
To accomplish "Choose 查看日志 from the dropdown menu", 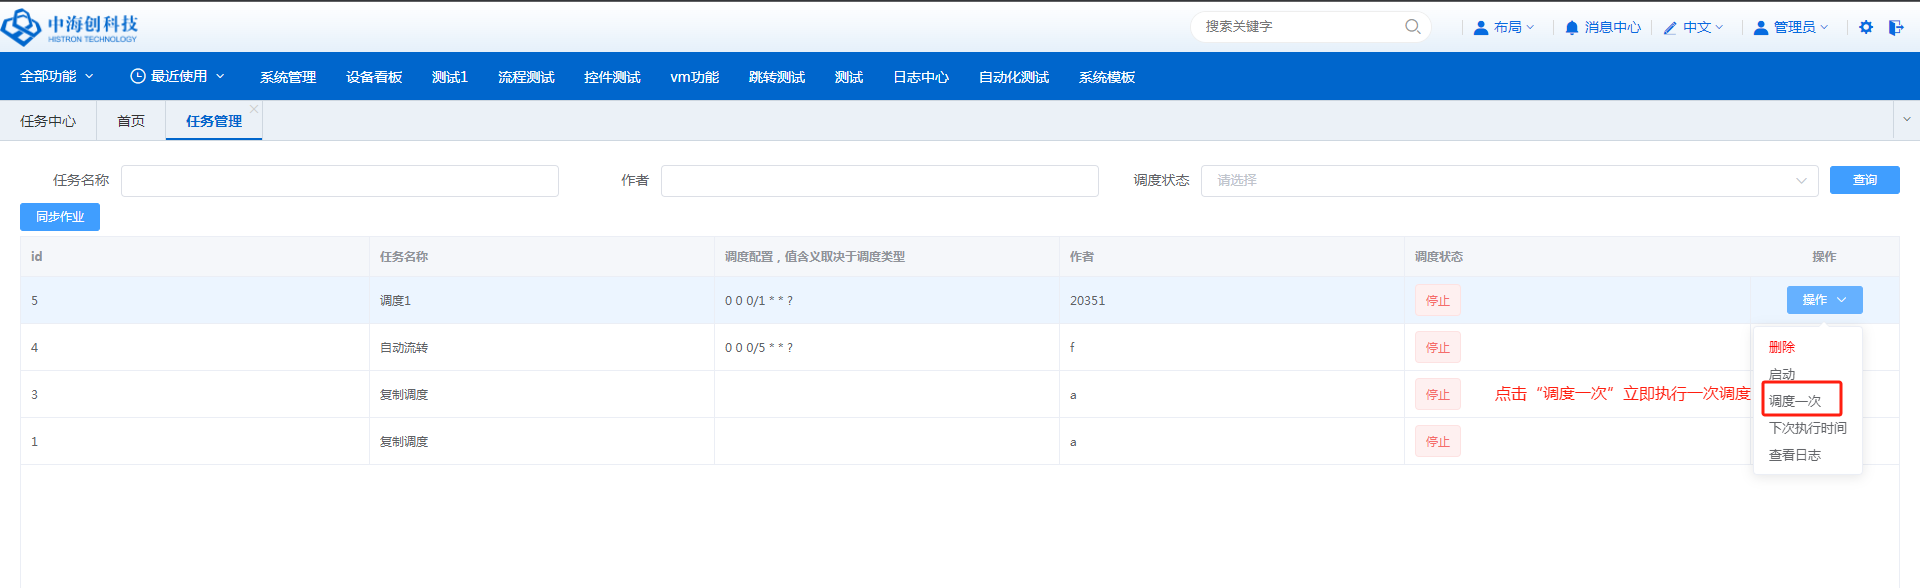I will click(x=1795, y=455).
